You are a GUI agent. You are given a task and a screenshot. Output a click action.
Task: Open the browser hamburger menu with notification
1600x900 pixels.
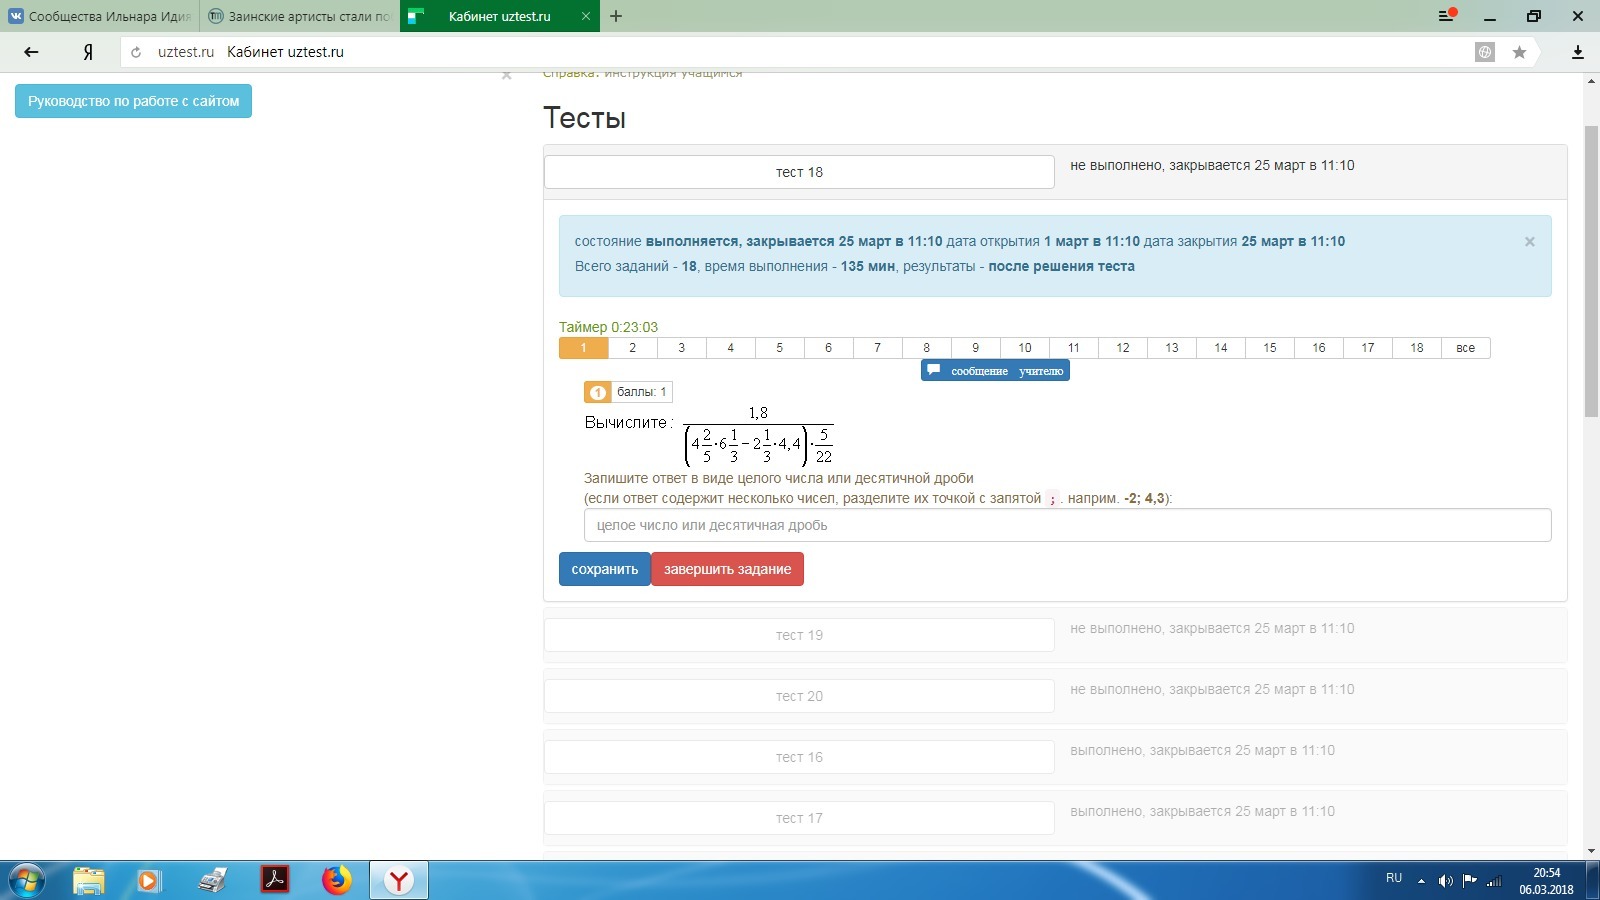pyautogui.click(x=1446, y=16)
